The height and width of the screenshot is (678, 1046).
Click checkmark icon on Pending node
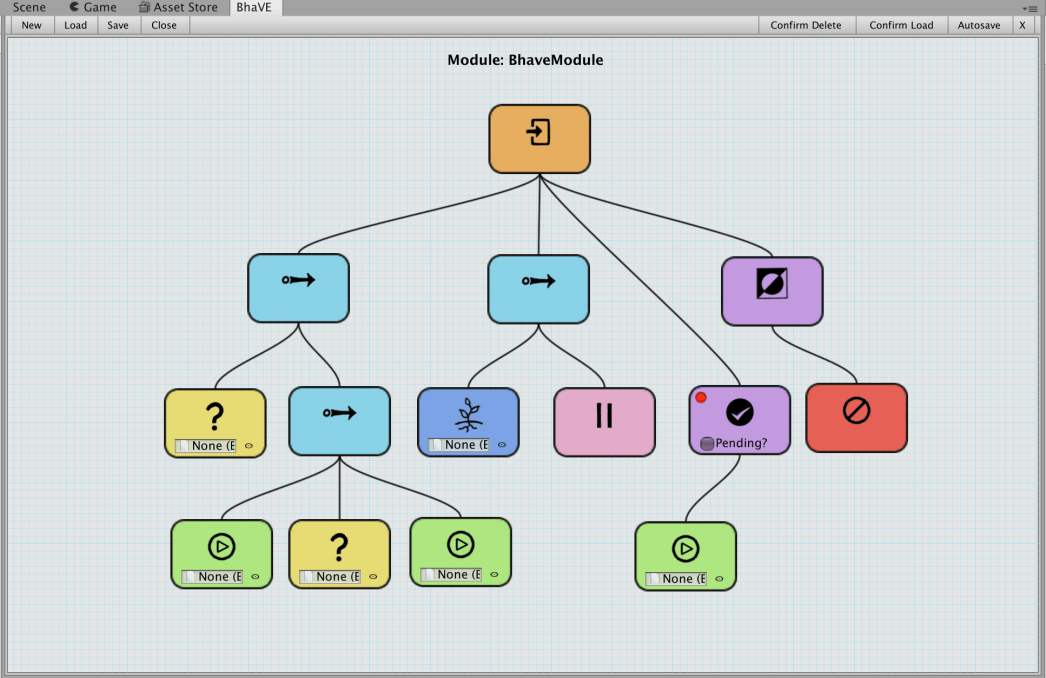[x=739, y=412]
